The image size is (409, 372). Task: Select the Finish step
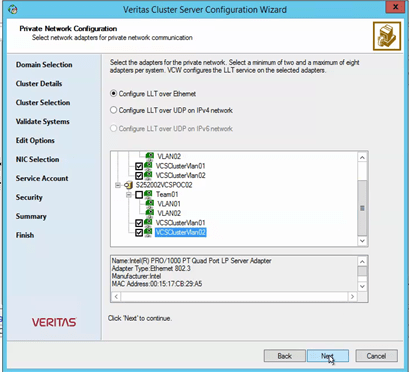(25, 235)
